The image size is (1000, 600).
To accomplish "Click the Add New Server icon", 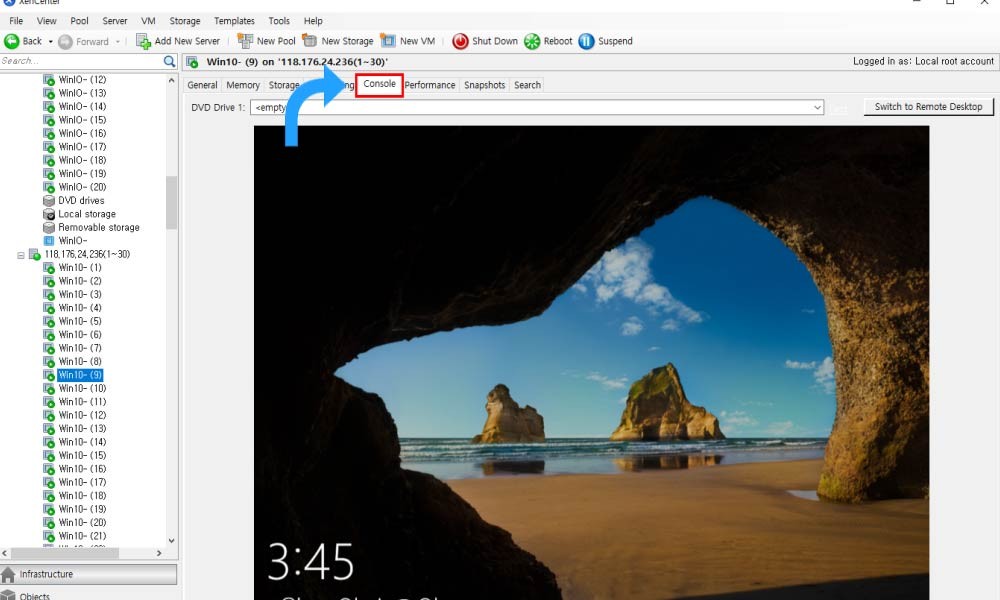I will pyautogui.click(x=143, y=41).
